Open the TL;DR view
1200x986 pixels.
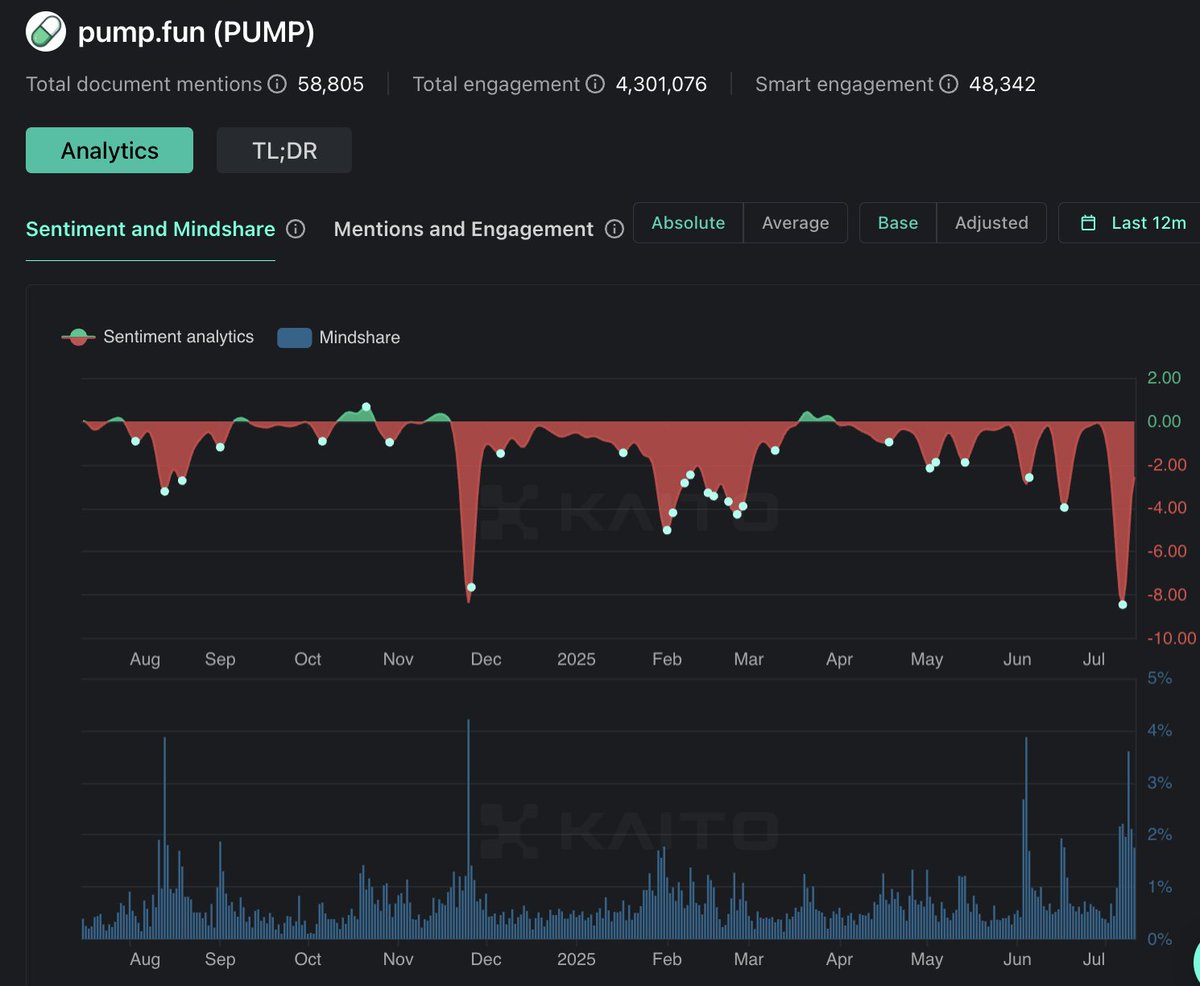[284, 150]
